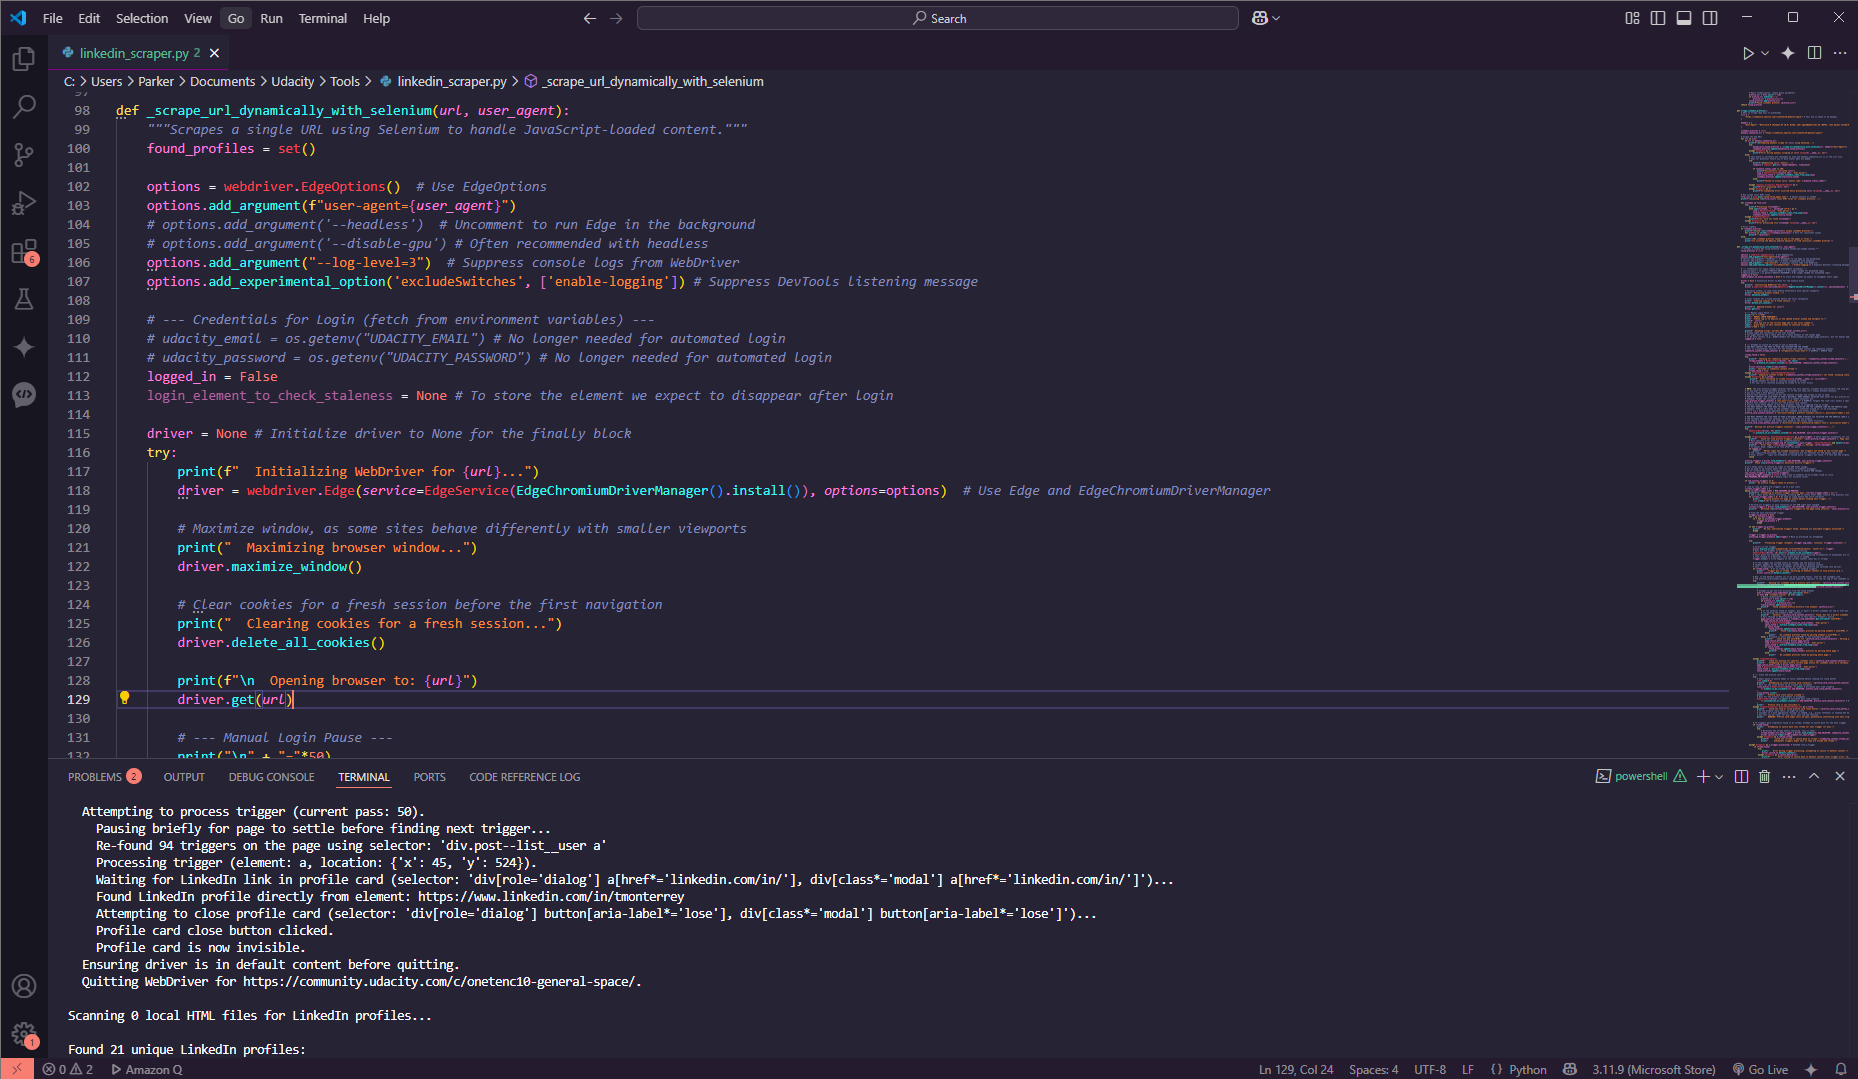
Task: Change indentation via Spaces: 4
Action: click(1373, 1069)
